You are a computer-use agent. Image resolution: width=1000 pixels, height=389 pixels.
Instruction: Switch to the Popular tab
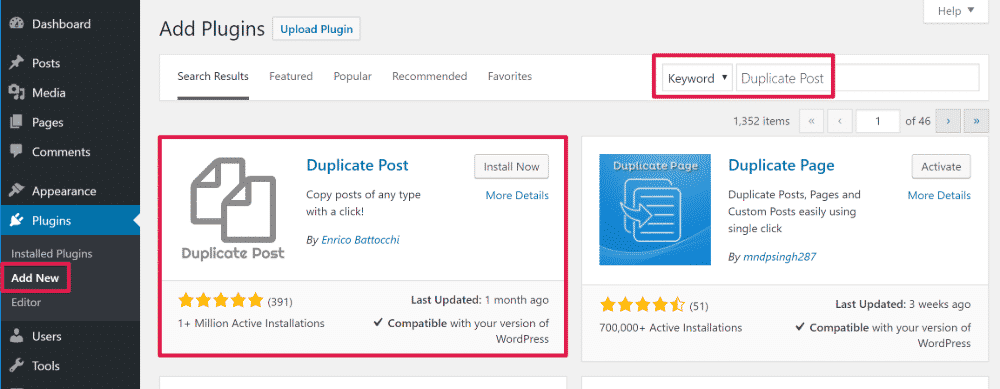click(353, 77)
